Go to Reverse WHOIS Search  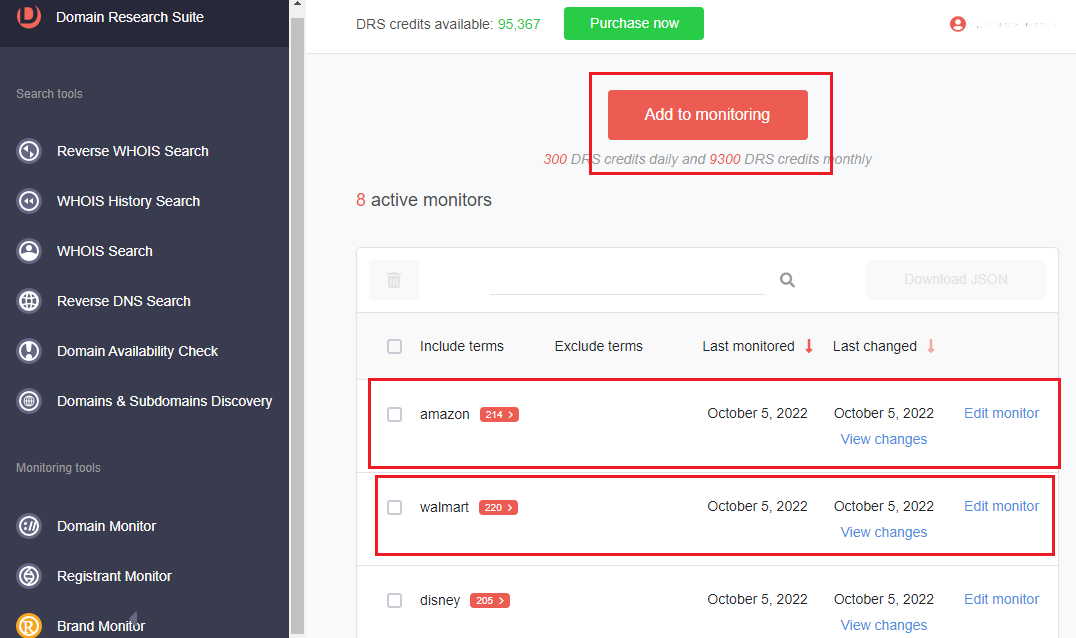132,151
